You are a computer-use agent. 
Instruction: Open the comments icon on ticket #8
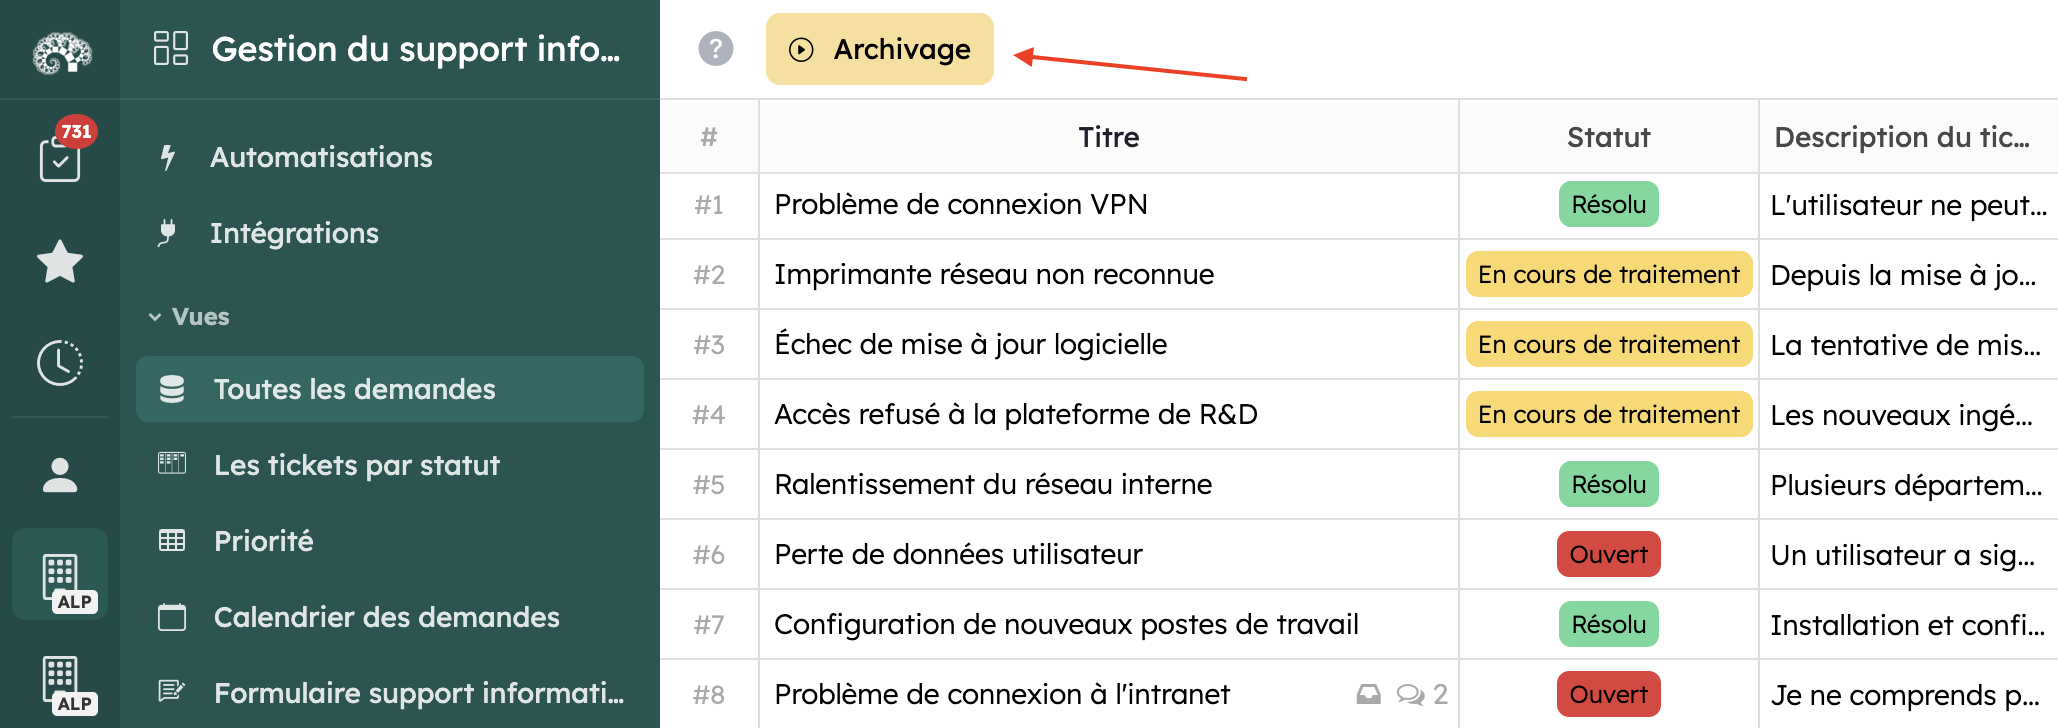[1411, 694]
